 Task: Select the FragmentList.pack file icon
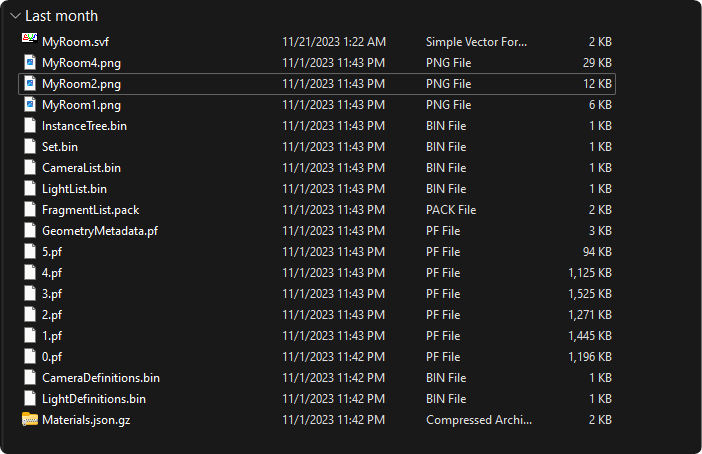[29, 210]
